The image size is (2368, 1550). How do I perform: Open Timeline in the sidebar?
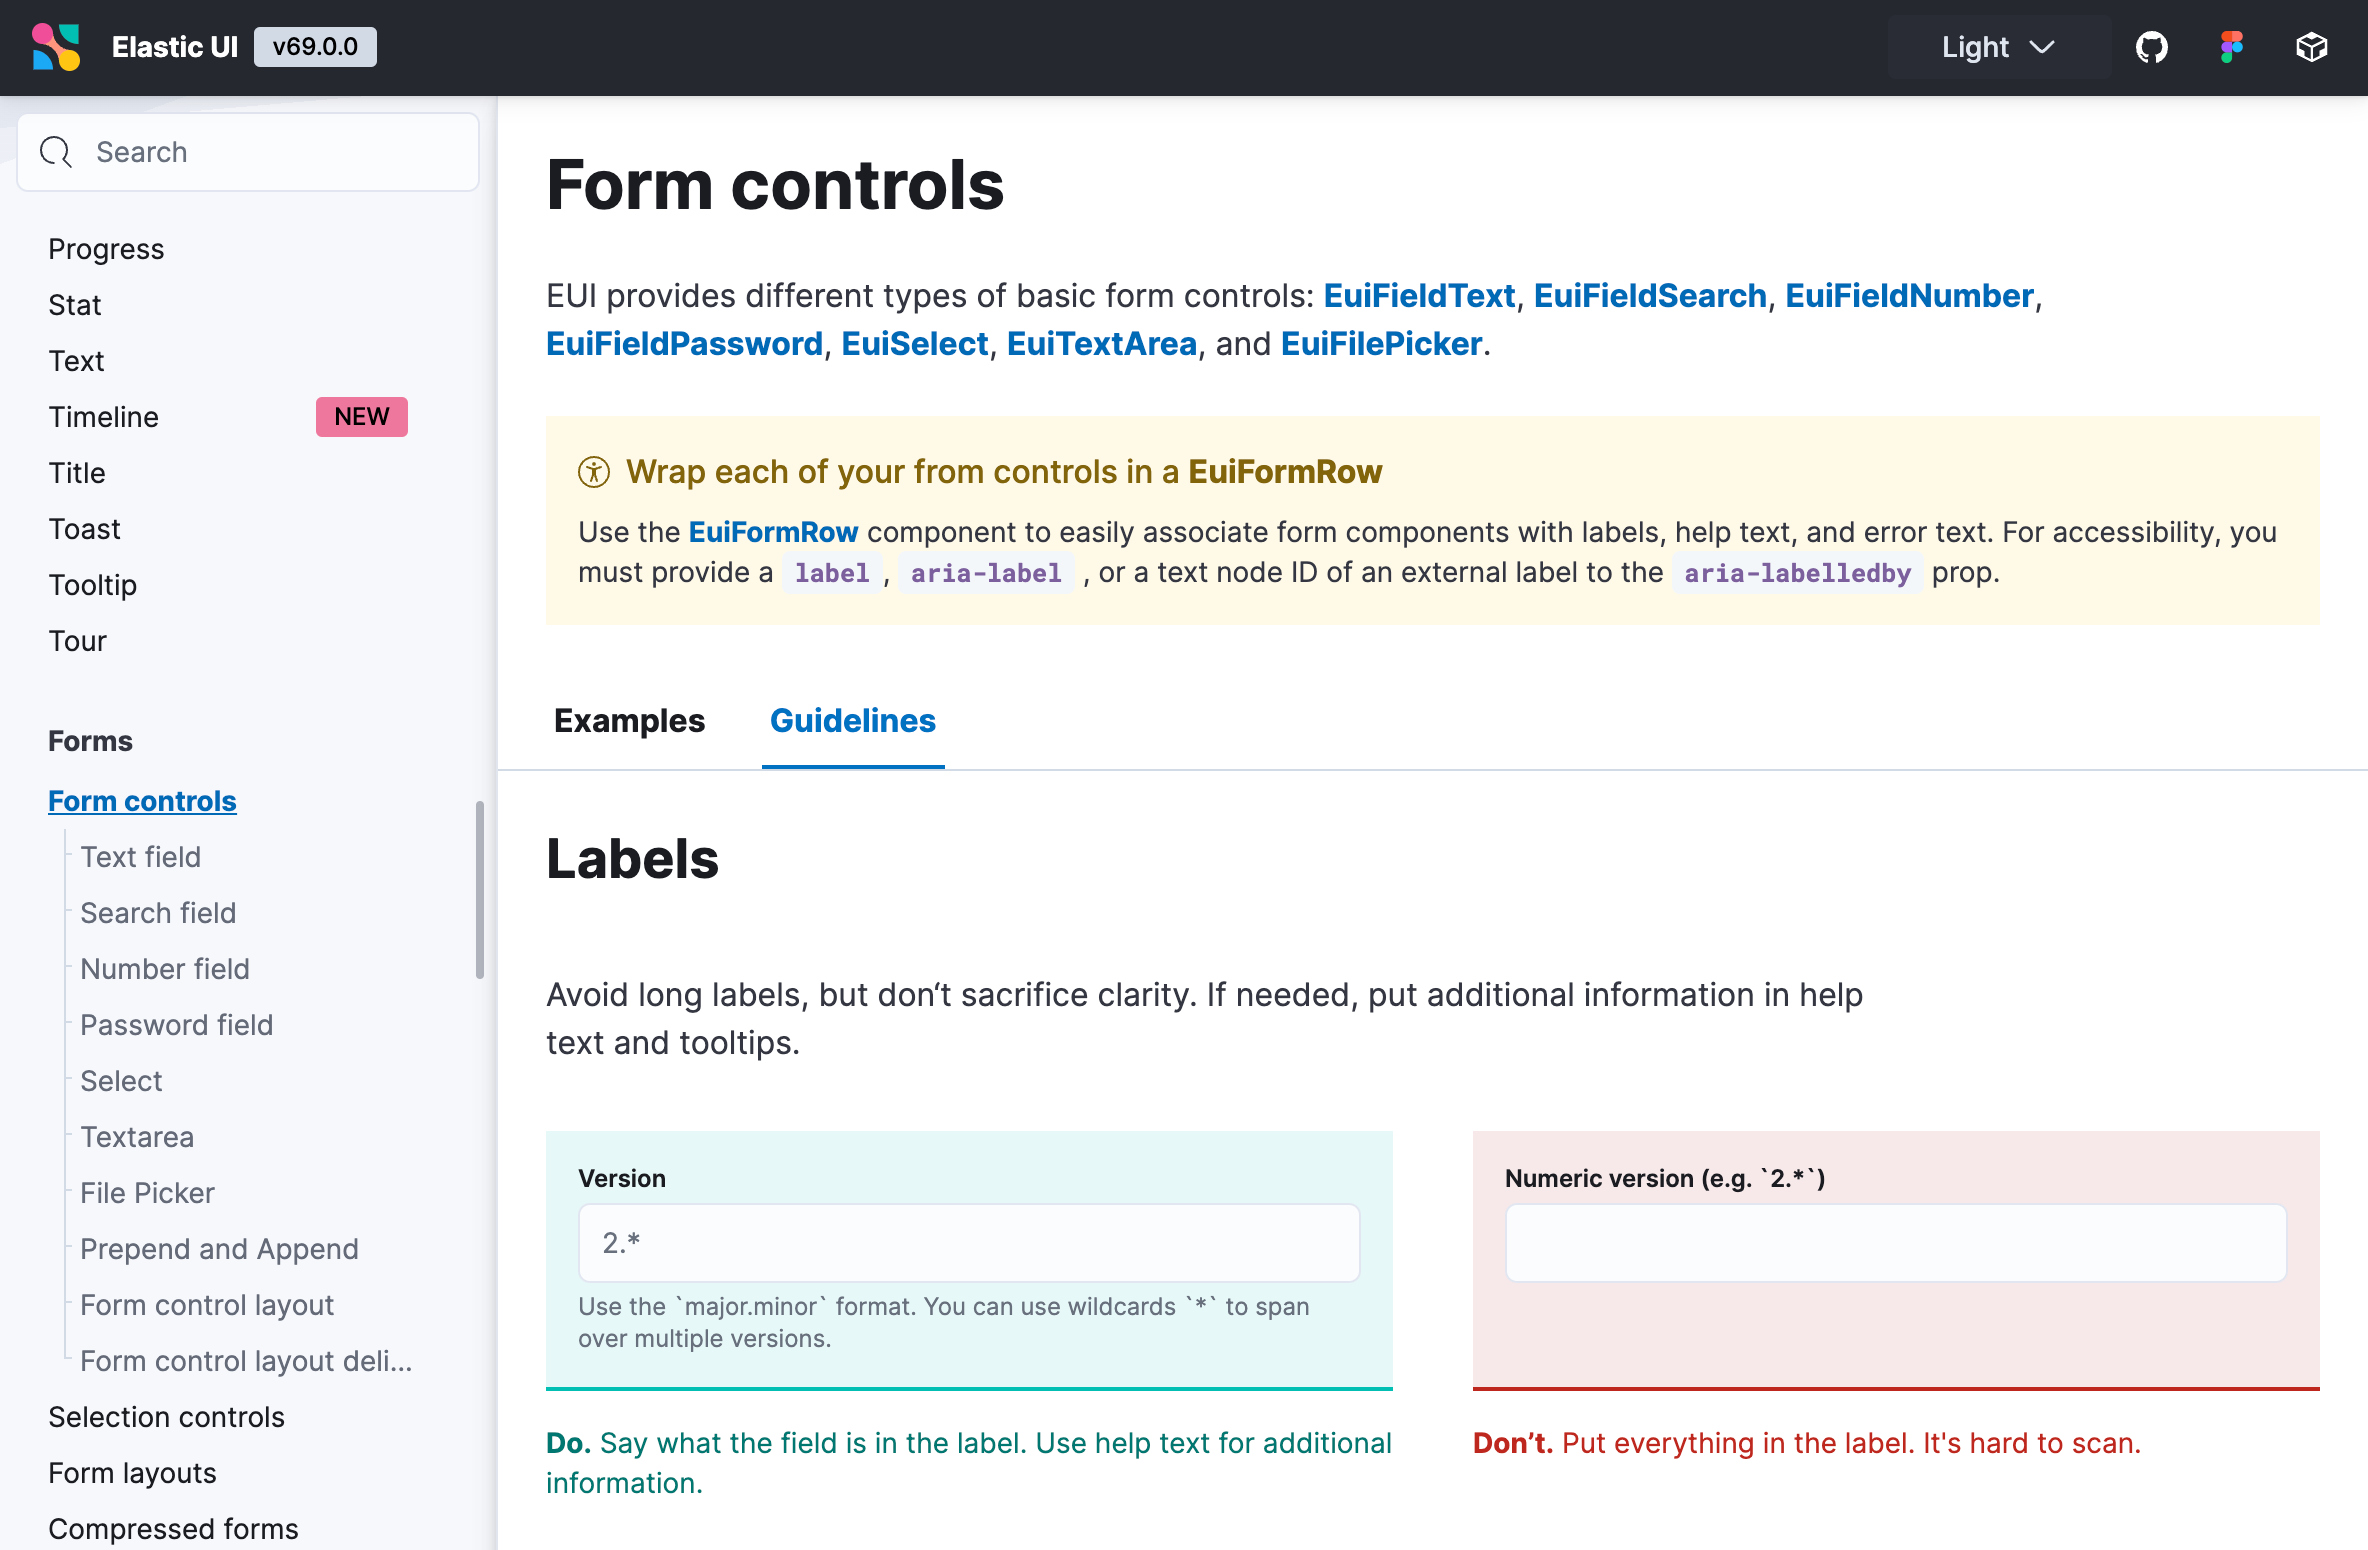point(103,417)
